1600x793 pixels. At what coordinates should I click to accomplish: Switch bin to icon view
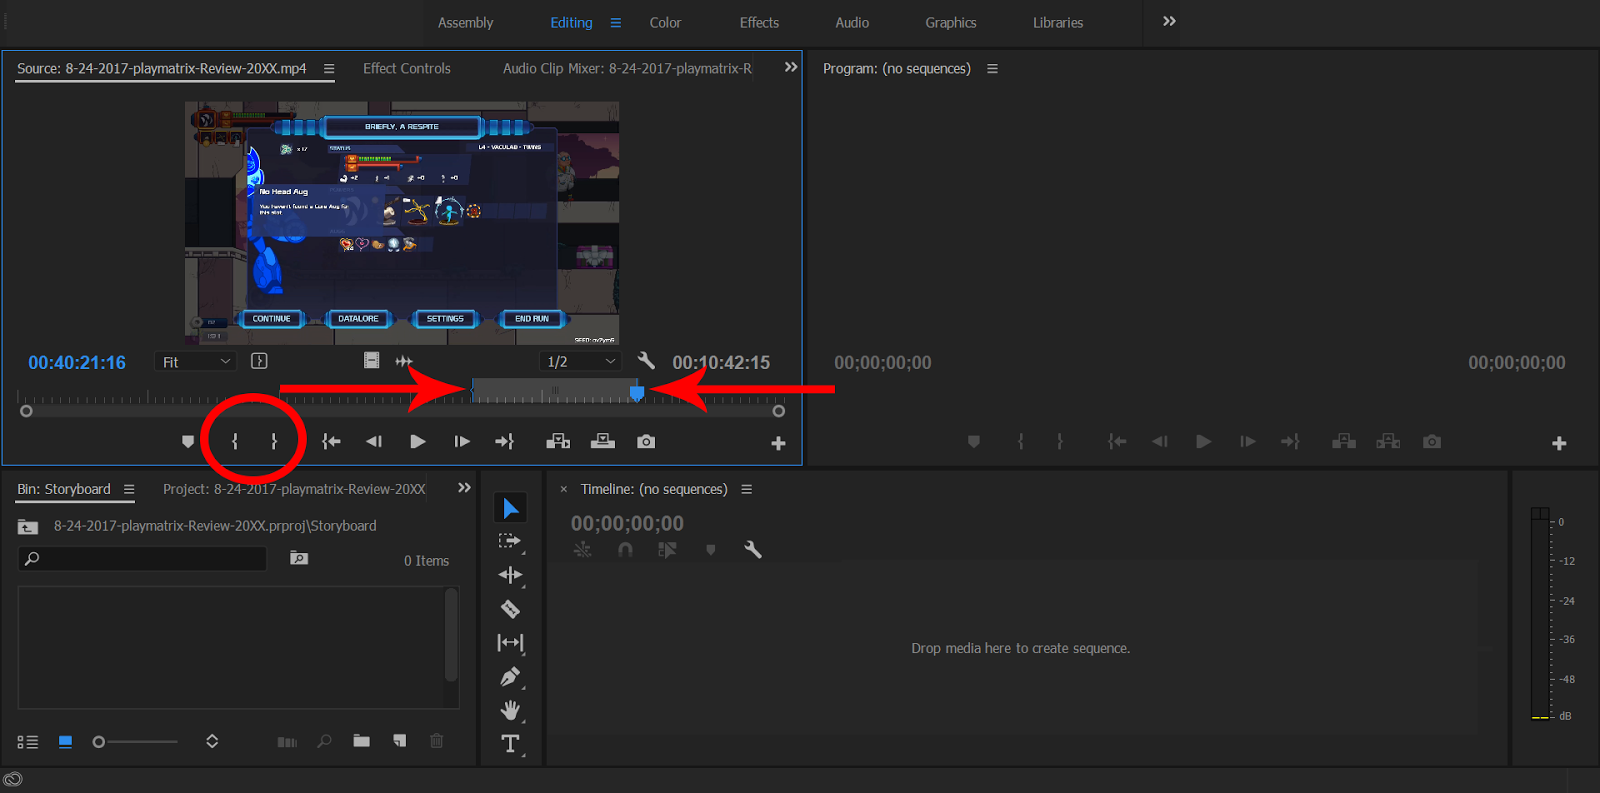pyautogui.click(x=65, y=742)
